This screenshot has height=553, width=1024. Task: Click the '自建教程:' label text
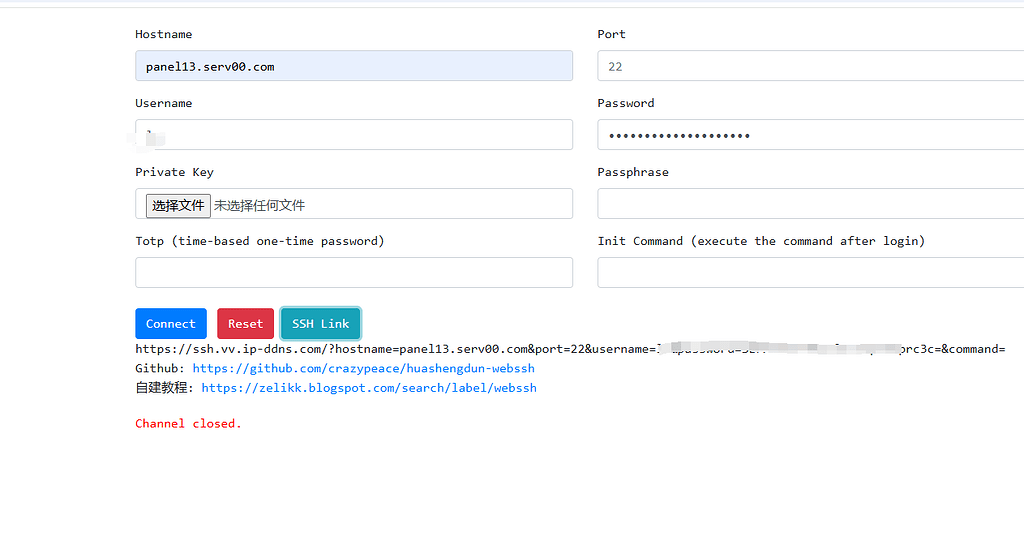pos(165,388)
